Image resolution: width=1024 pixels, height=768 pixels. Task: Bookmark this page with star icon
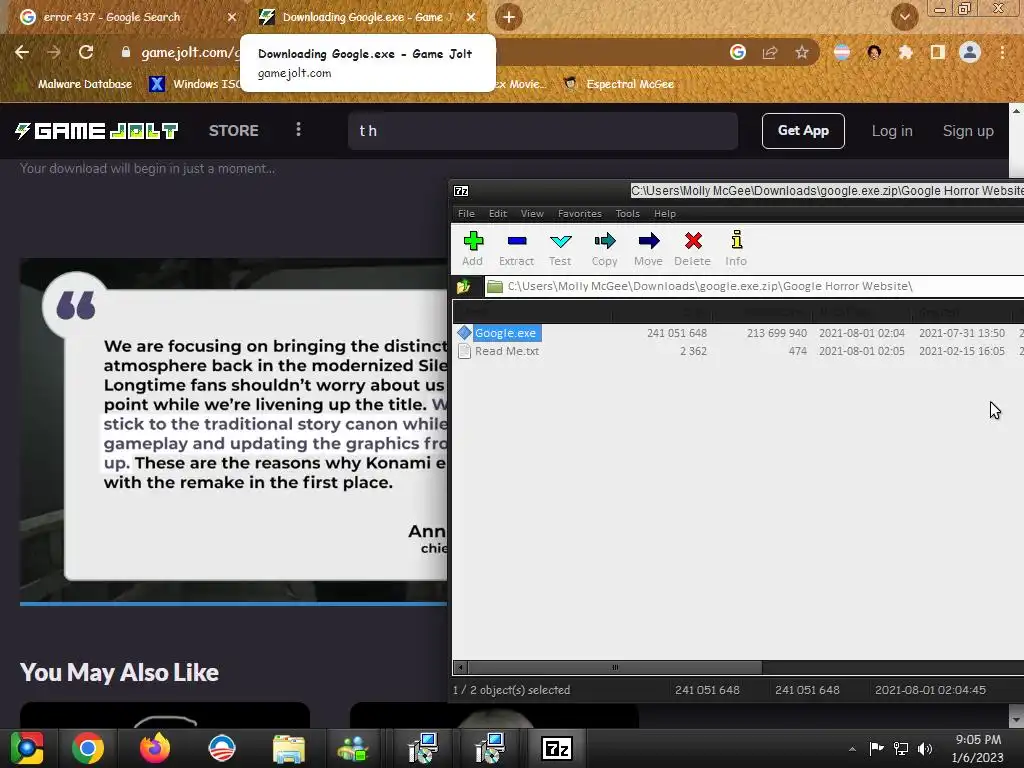coord(802,52)
